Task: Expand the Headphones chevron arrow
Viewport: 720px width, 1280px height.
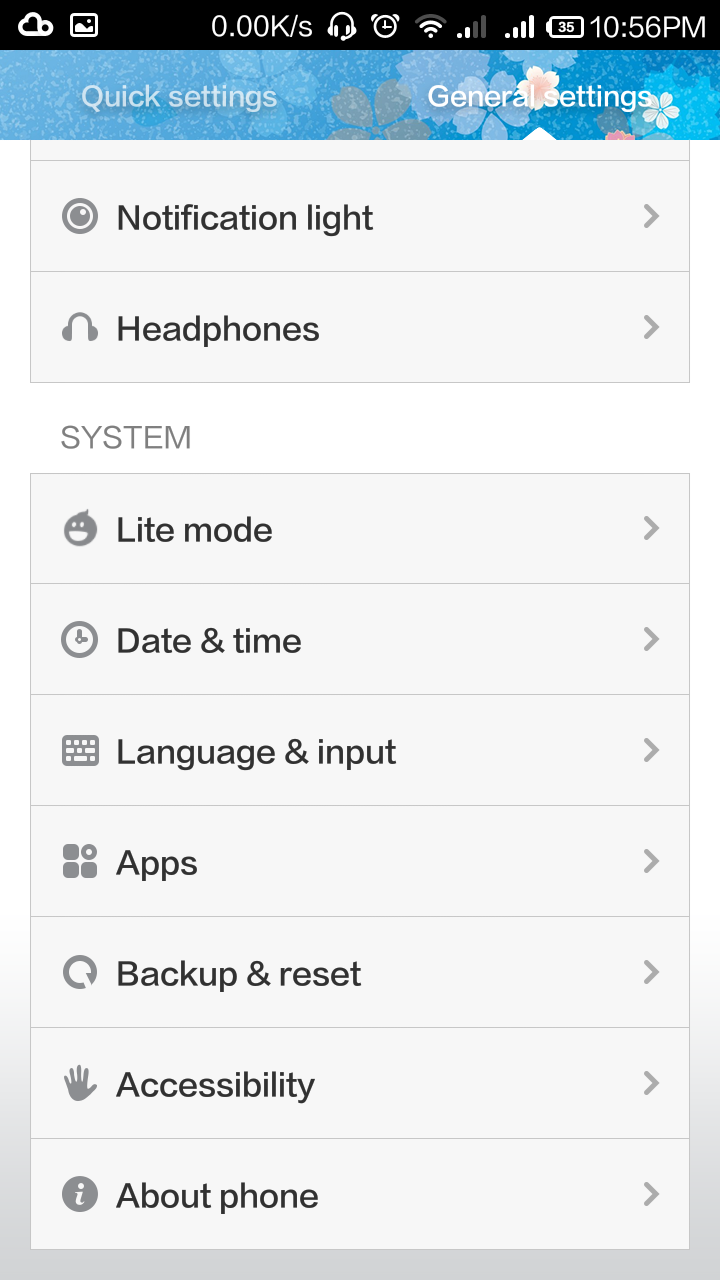Action: [x=651, y=327]
